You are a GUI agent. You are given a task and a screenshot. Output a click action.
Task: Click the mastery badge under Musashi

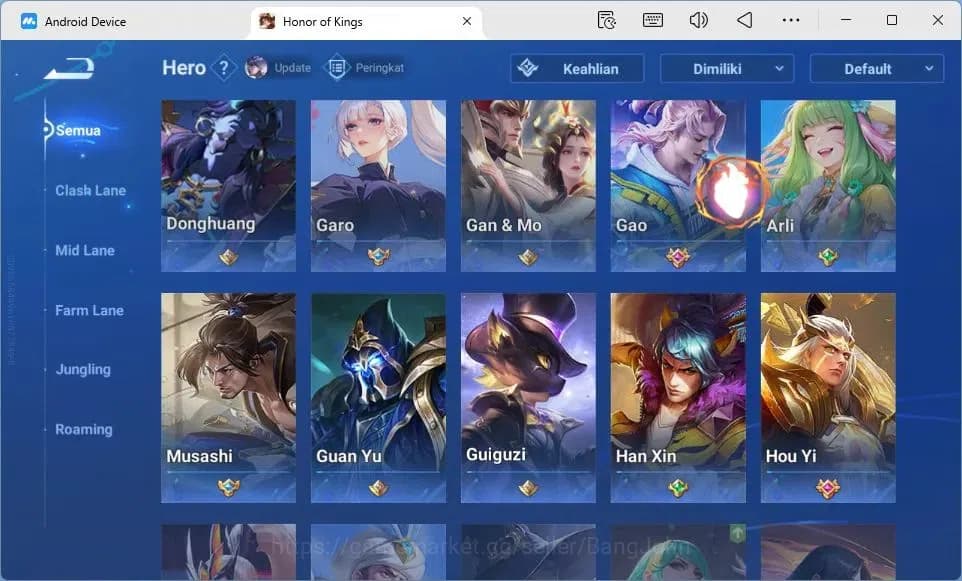point(228,488)
